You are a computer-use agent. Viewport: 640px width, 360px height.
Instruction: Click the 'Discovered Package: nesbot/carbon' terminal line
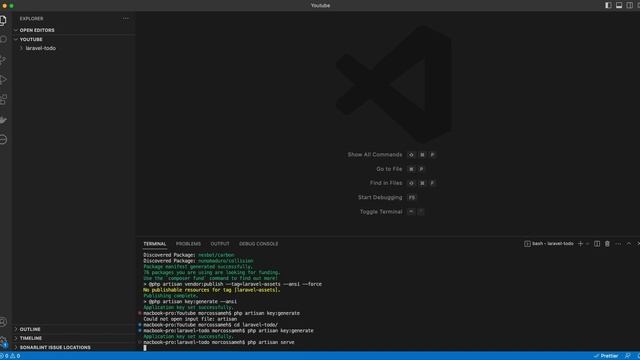point(189,255)
